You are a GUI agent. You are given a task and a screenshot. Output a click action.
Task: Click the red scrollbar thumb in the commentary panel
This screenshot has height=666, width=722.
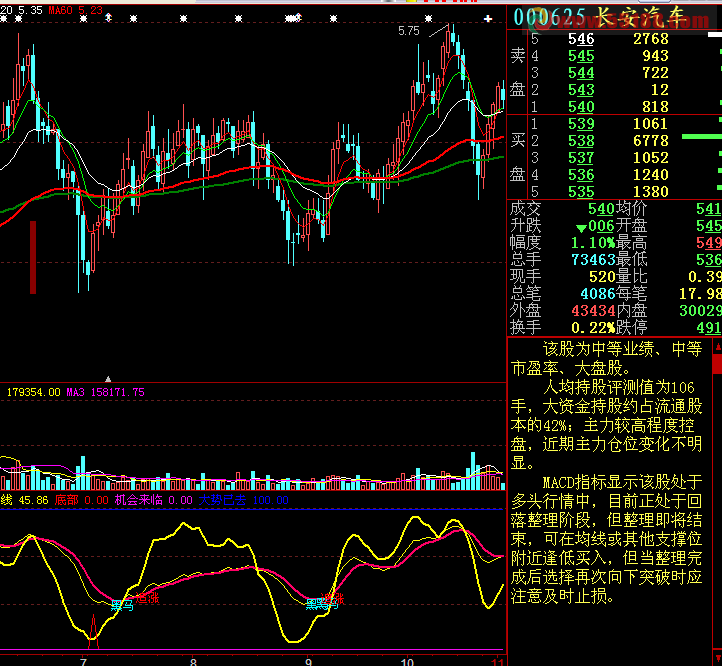(x=717, y=363)
